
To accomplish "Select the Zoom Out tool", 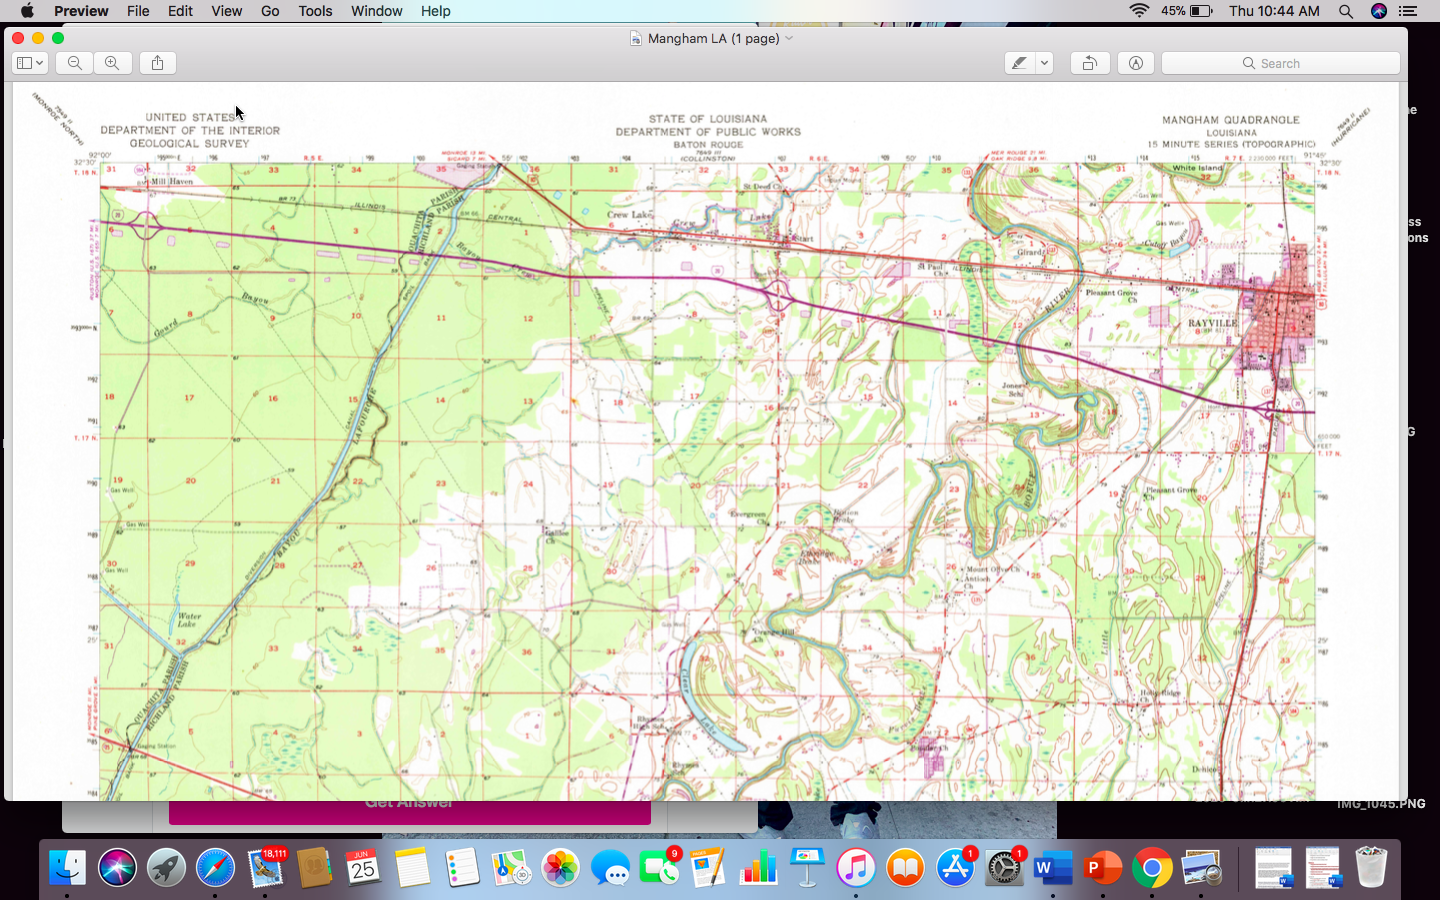I will pos(74,62).
